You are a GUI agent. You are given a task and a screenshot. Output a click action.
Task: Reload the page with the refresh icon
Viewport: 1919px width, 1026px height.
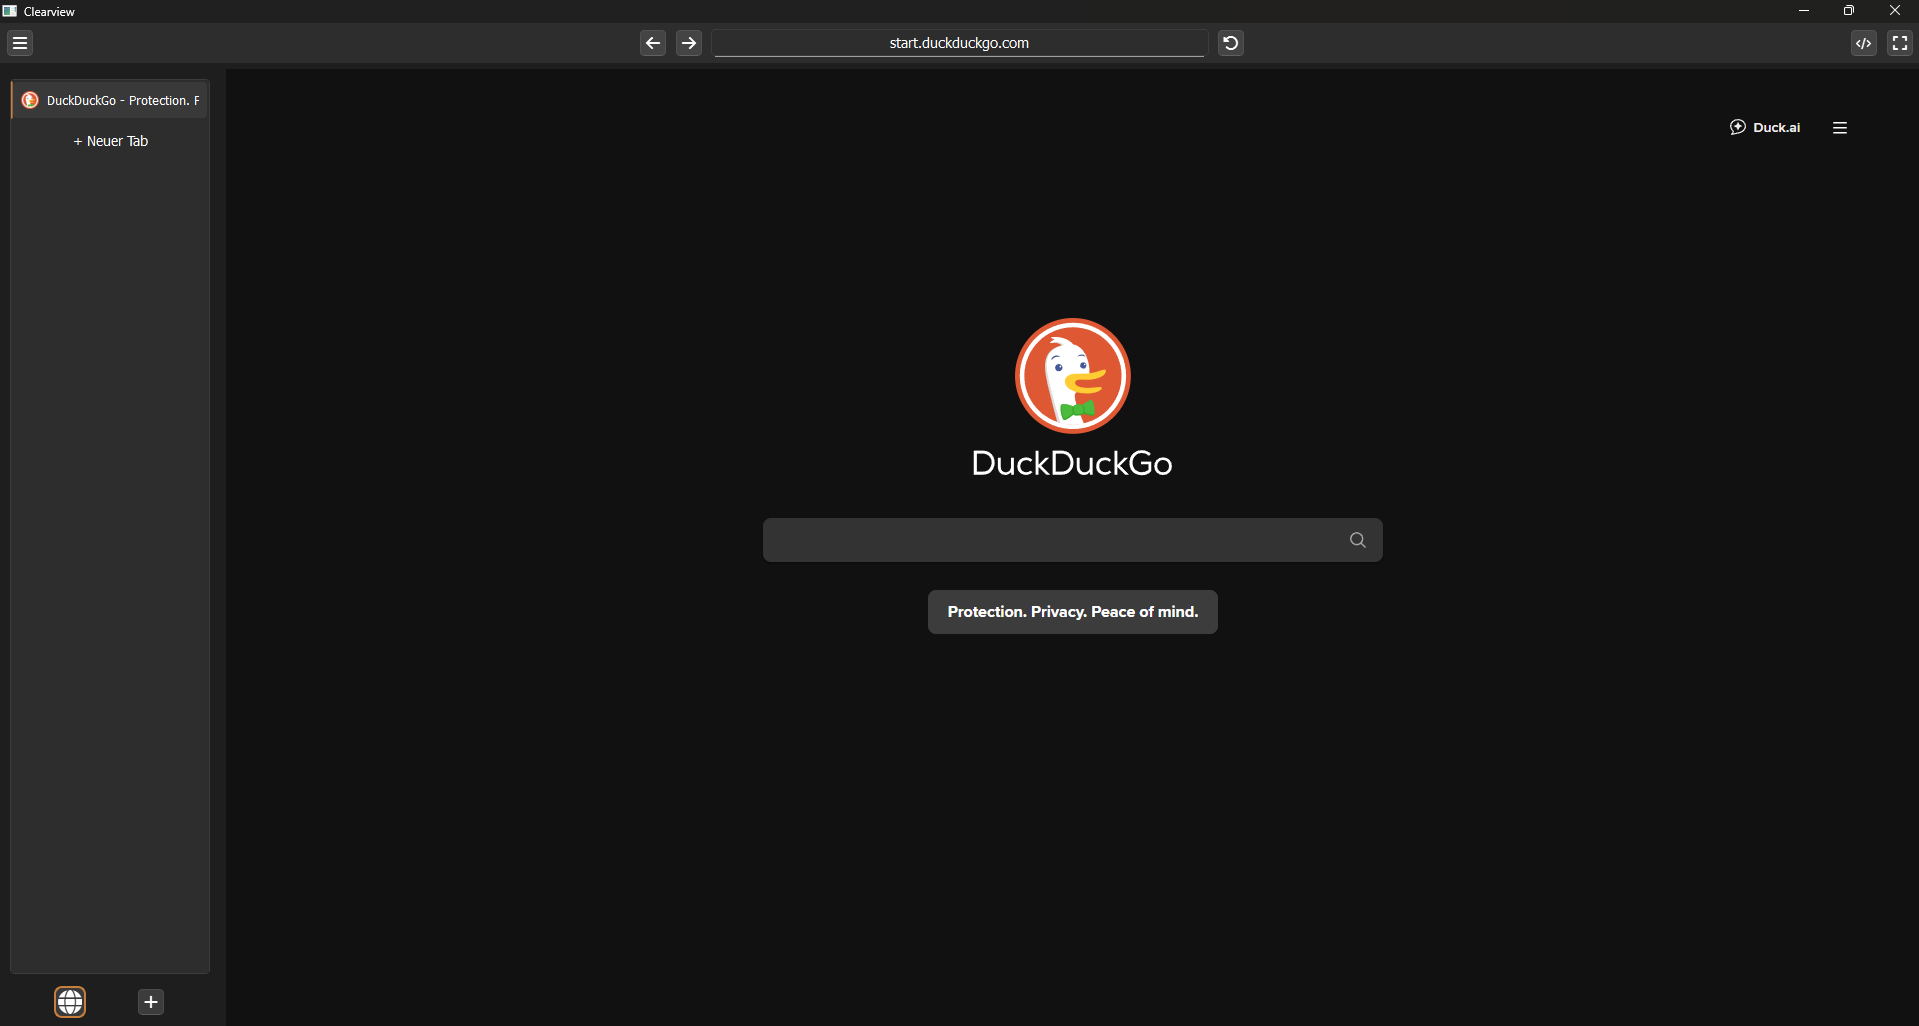point(1231,43)
